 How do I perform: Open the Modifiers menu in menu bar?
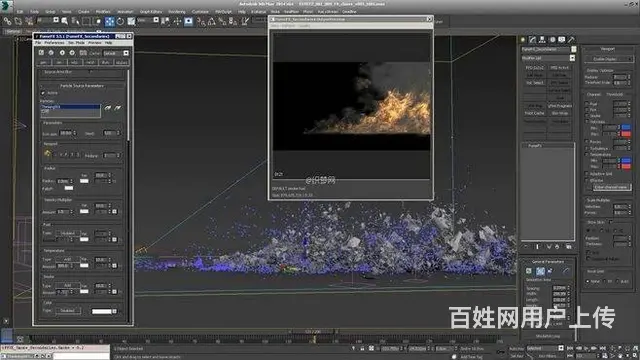[x=102, y=11]
